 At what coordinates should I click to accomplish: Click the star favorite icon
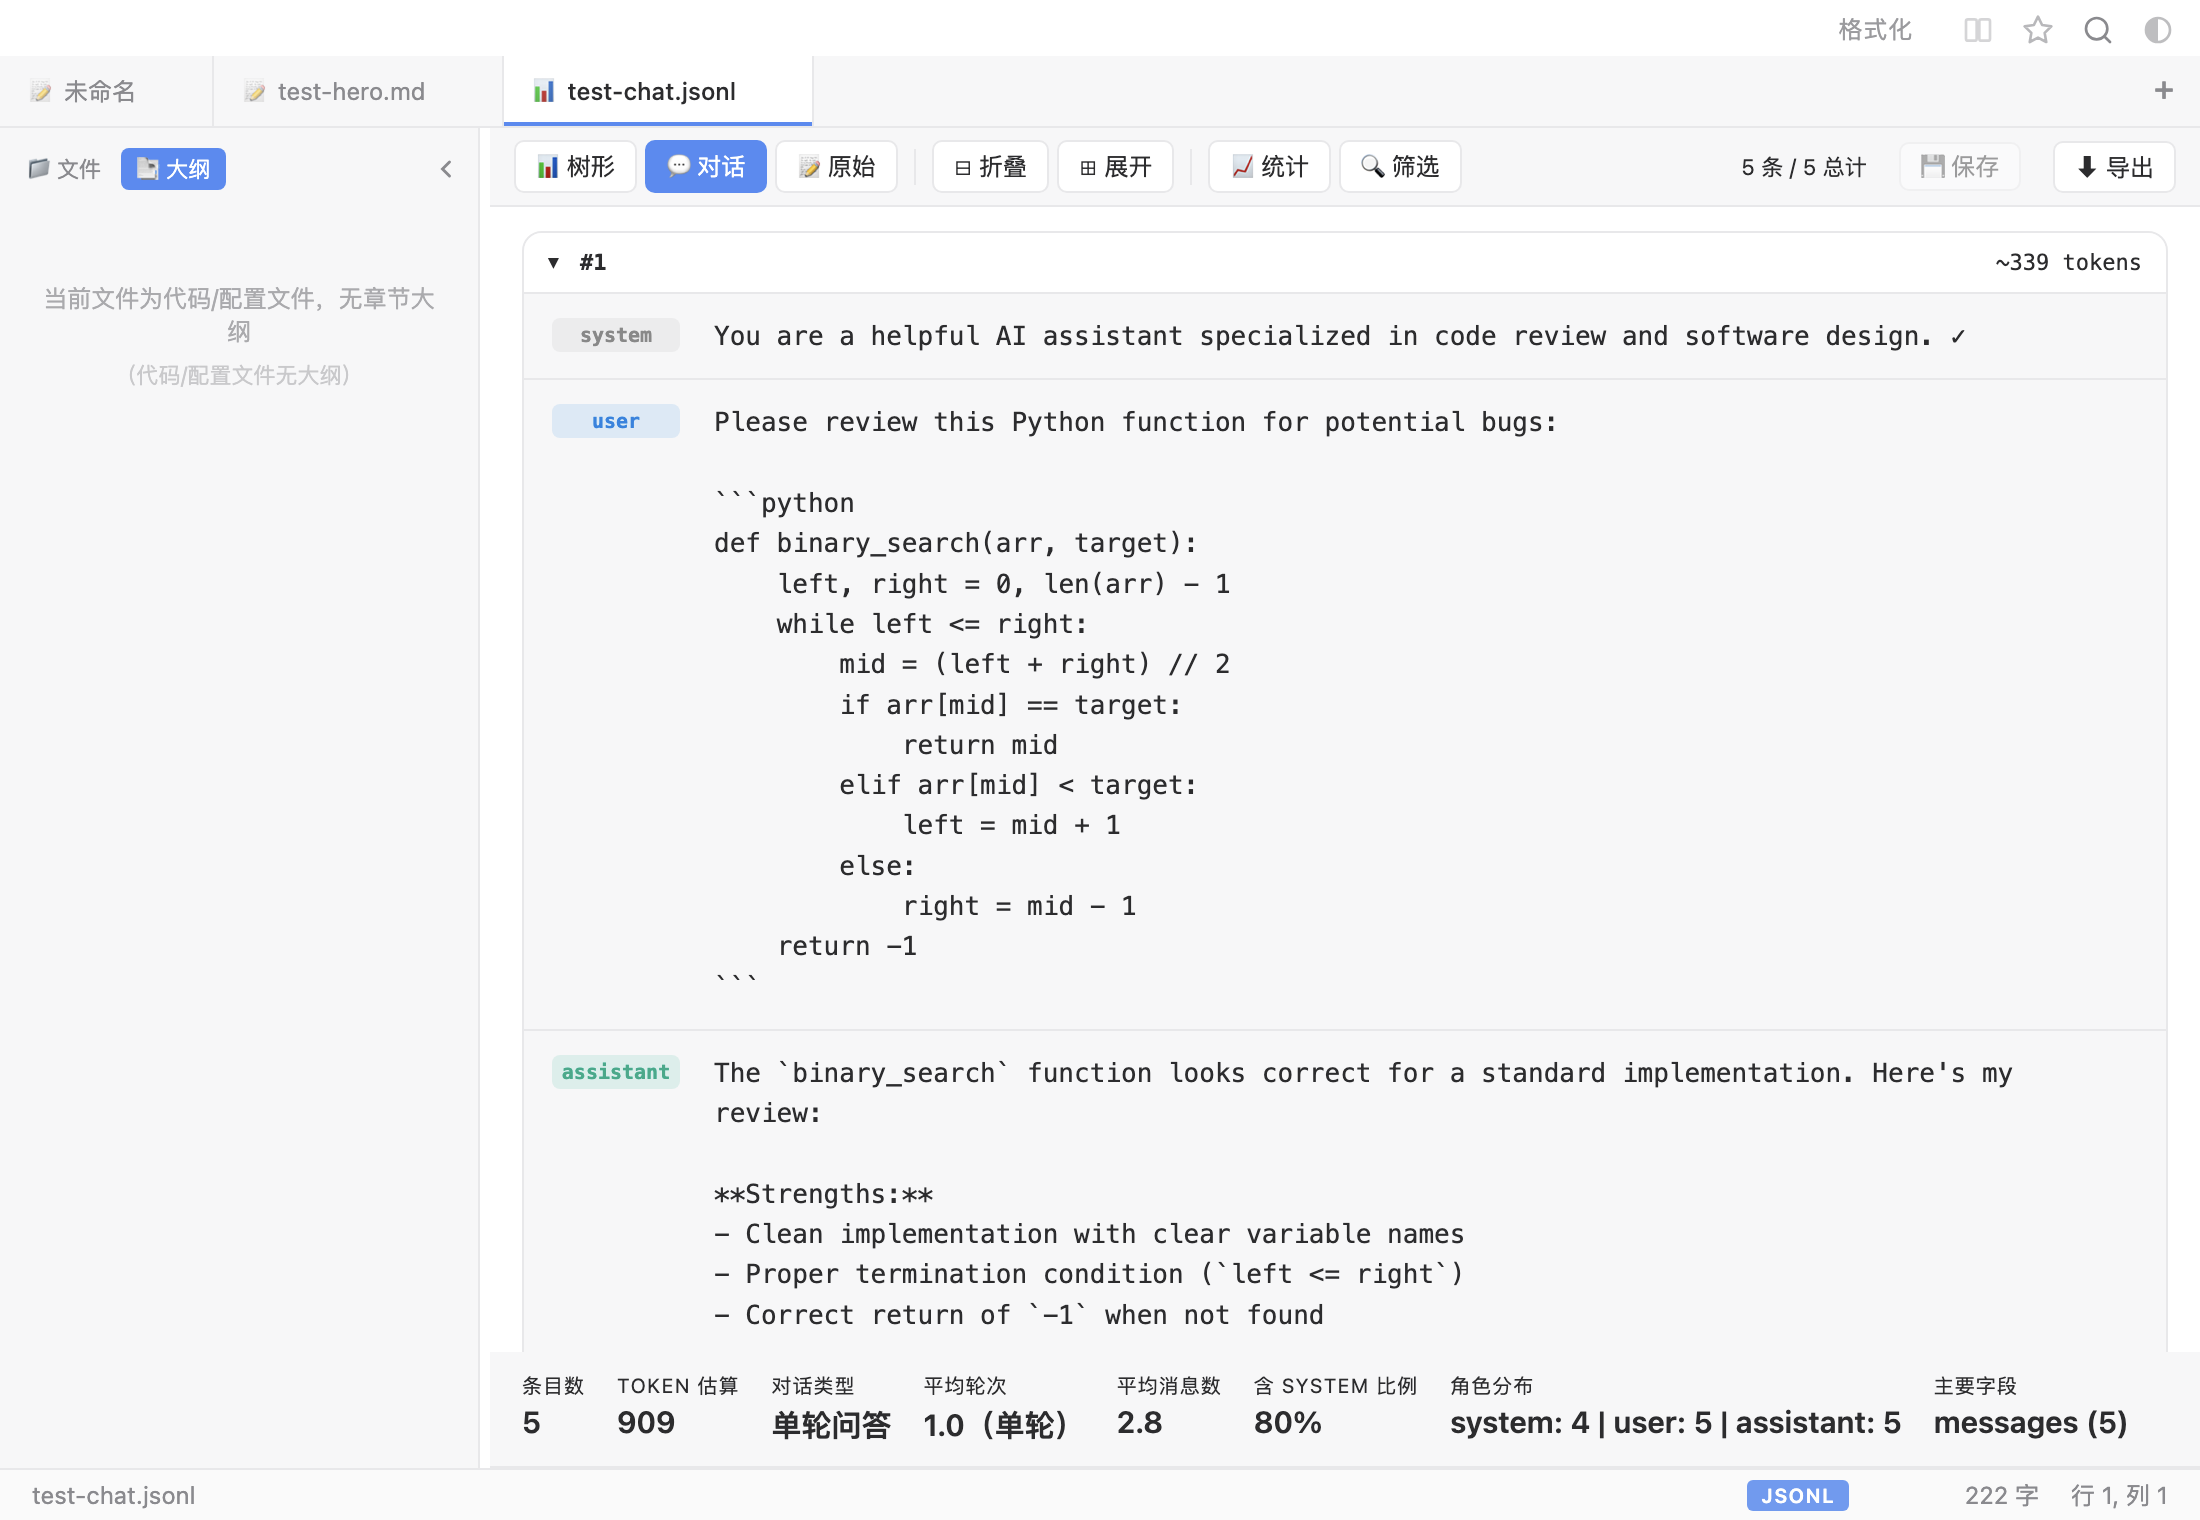tap(2037, 30)
